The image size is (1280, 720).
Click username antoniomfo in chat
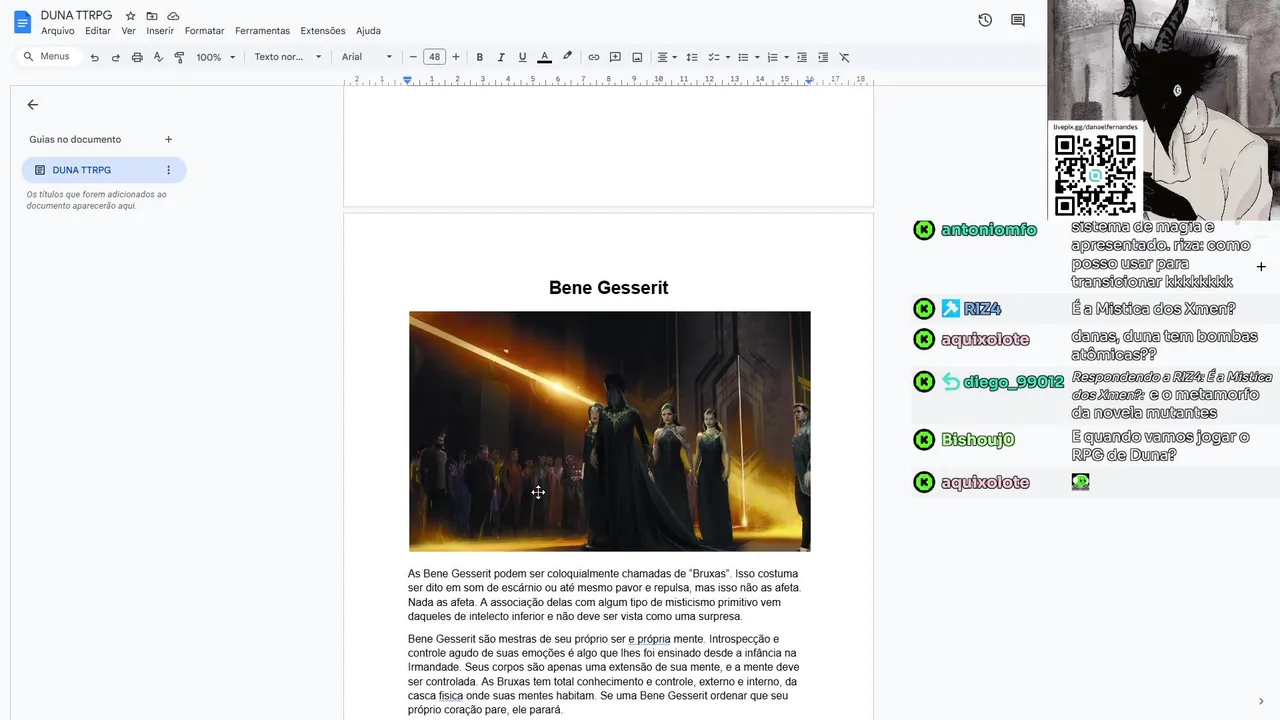pyautogui.click(x=989, y=230)
